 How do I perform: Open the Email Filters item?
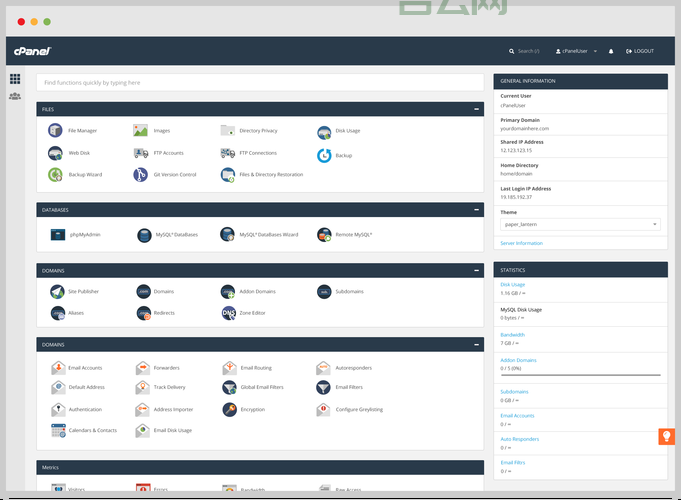click(340, 387)
